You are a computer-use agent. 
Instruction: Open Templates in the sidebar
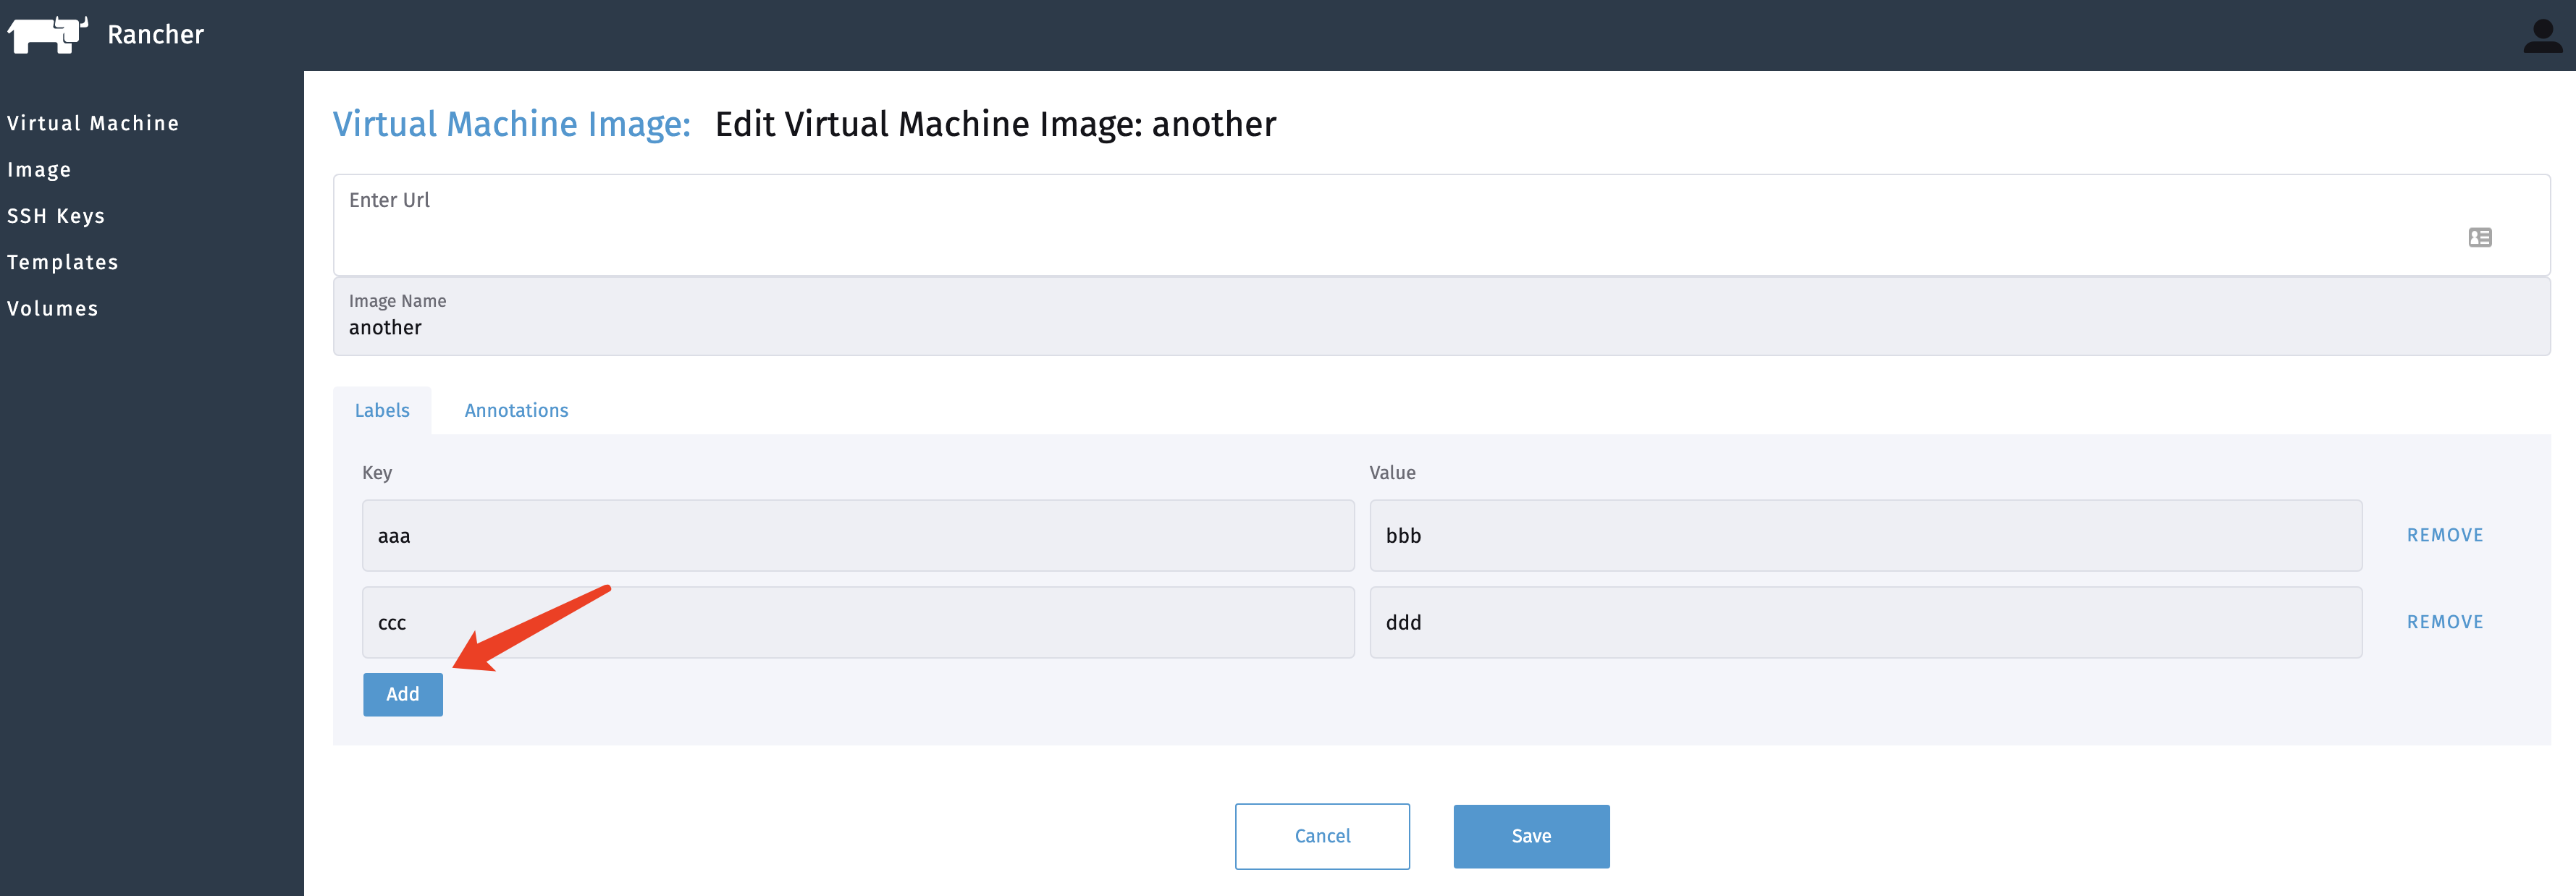click(x=63, y=262)
